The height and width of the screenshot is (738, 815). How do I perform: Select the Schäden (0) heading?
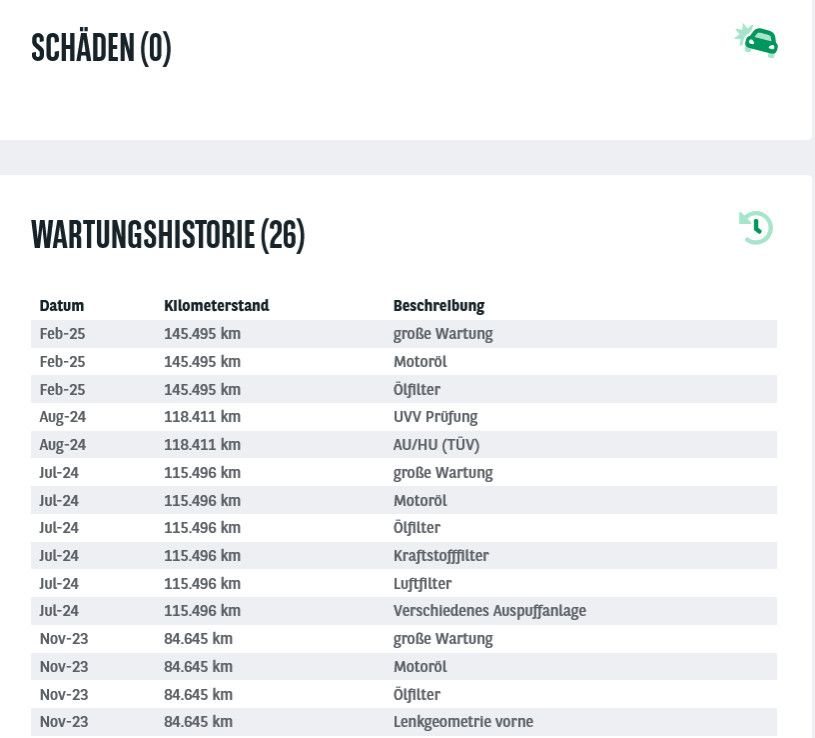[x=101, y=48]
